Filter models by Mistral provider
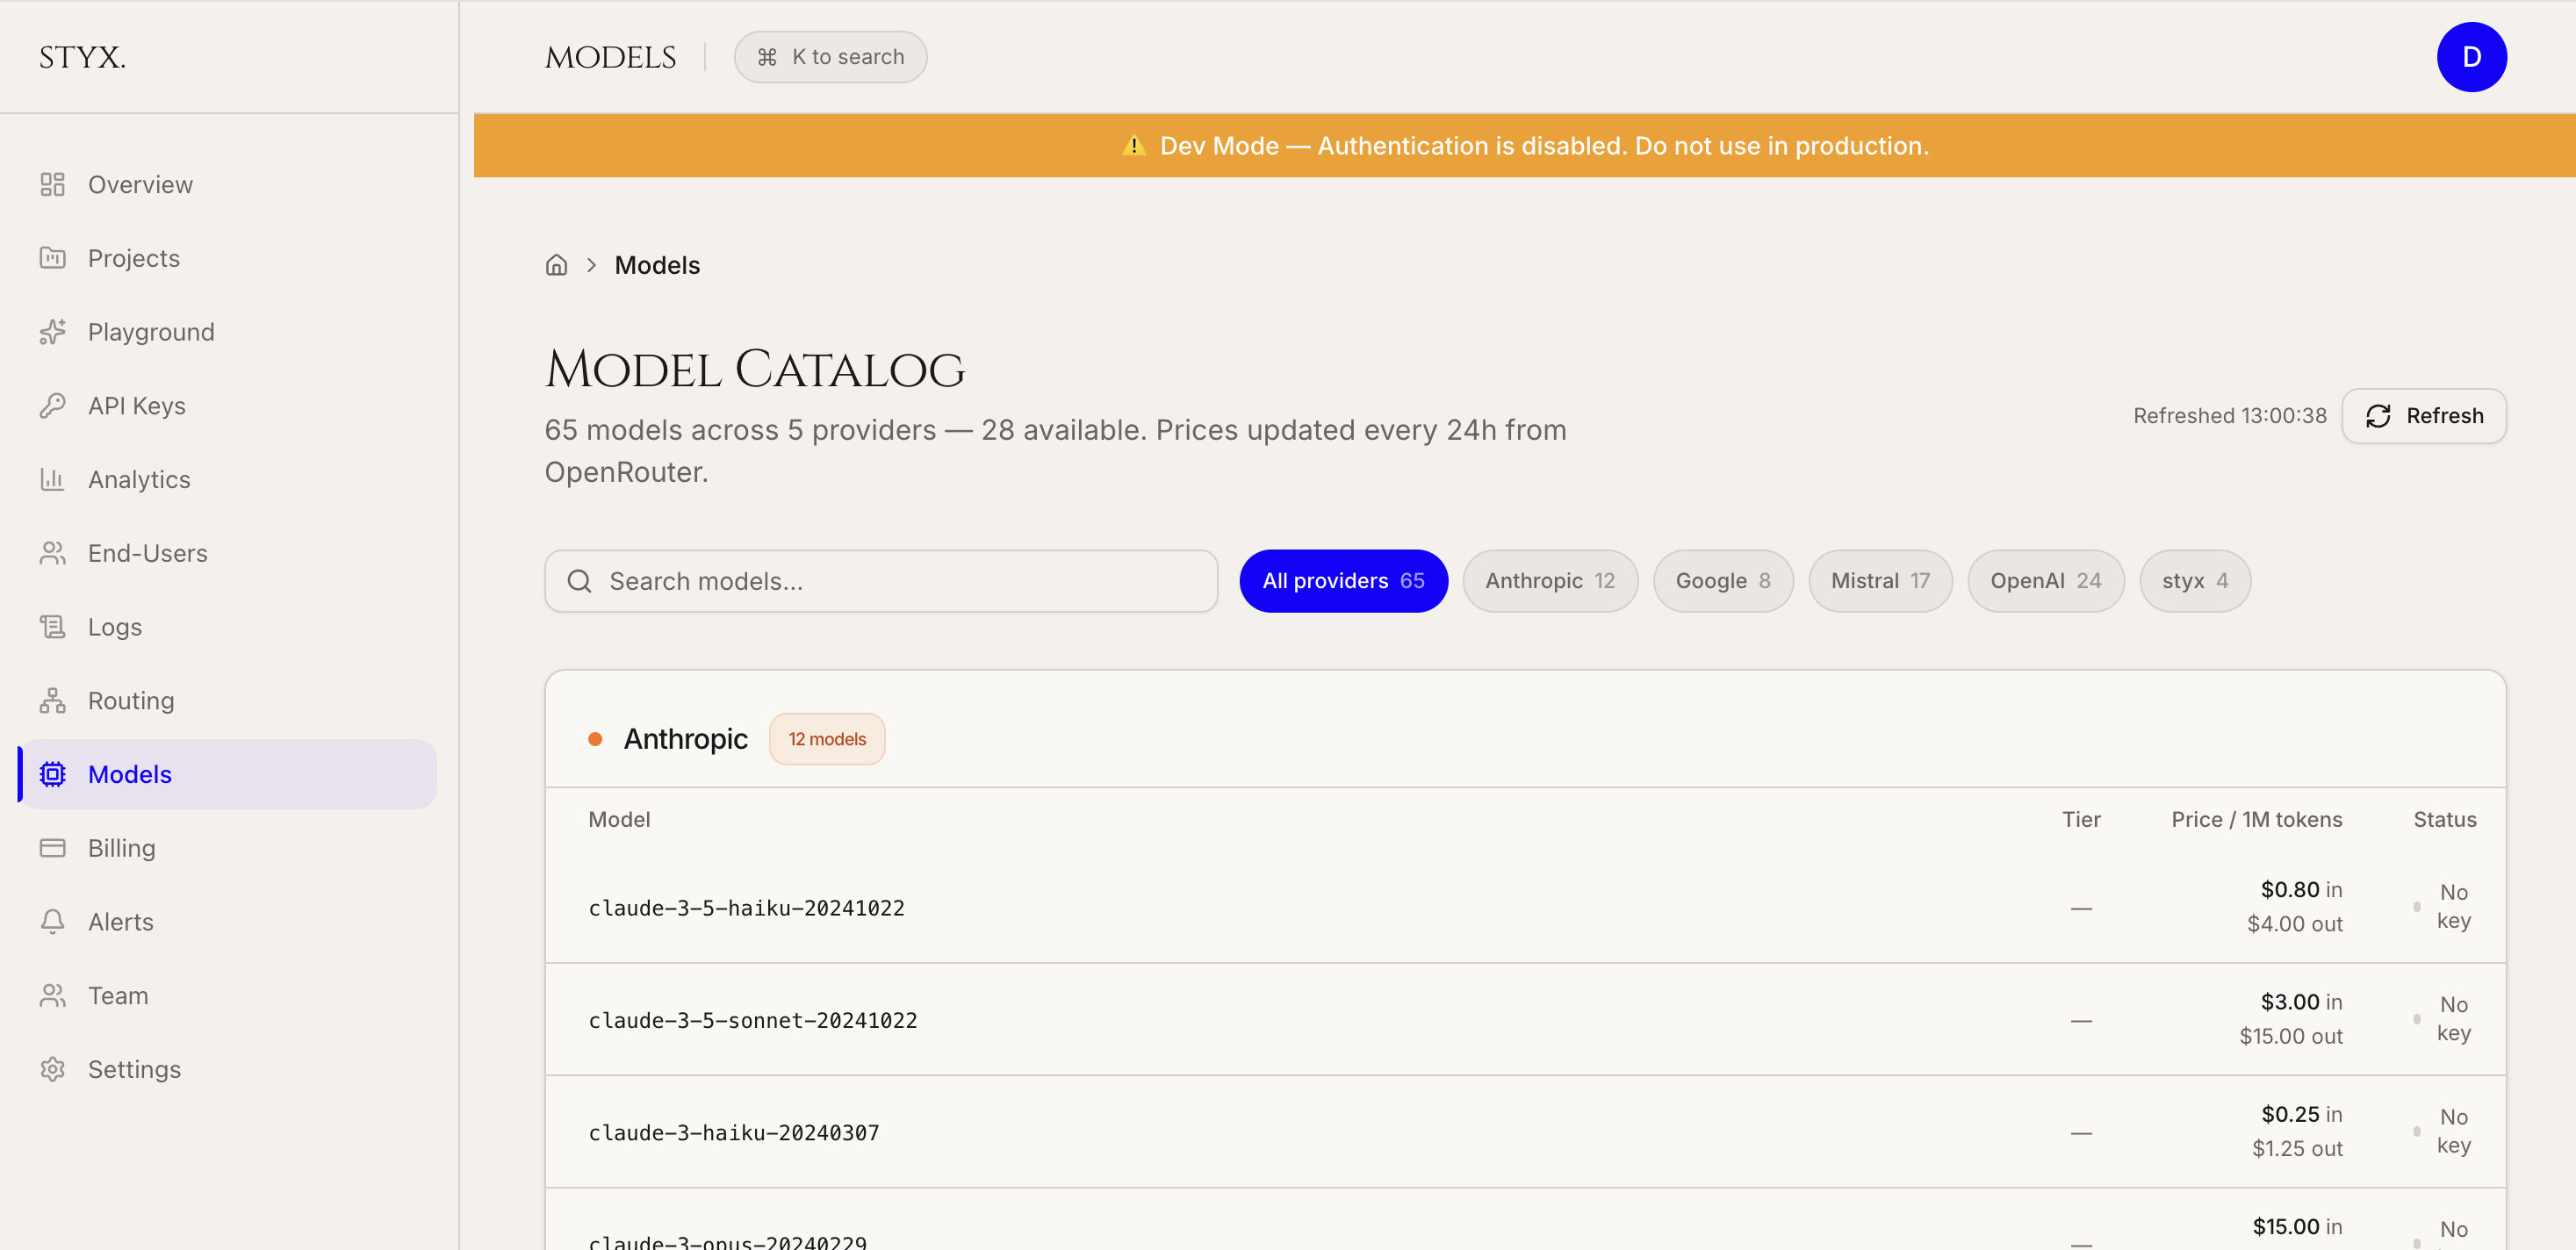 click(1880, 580)
